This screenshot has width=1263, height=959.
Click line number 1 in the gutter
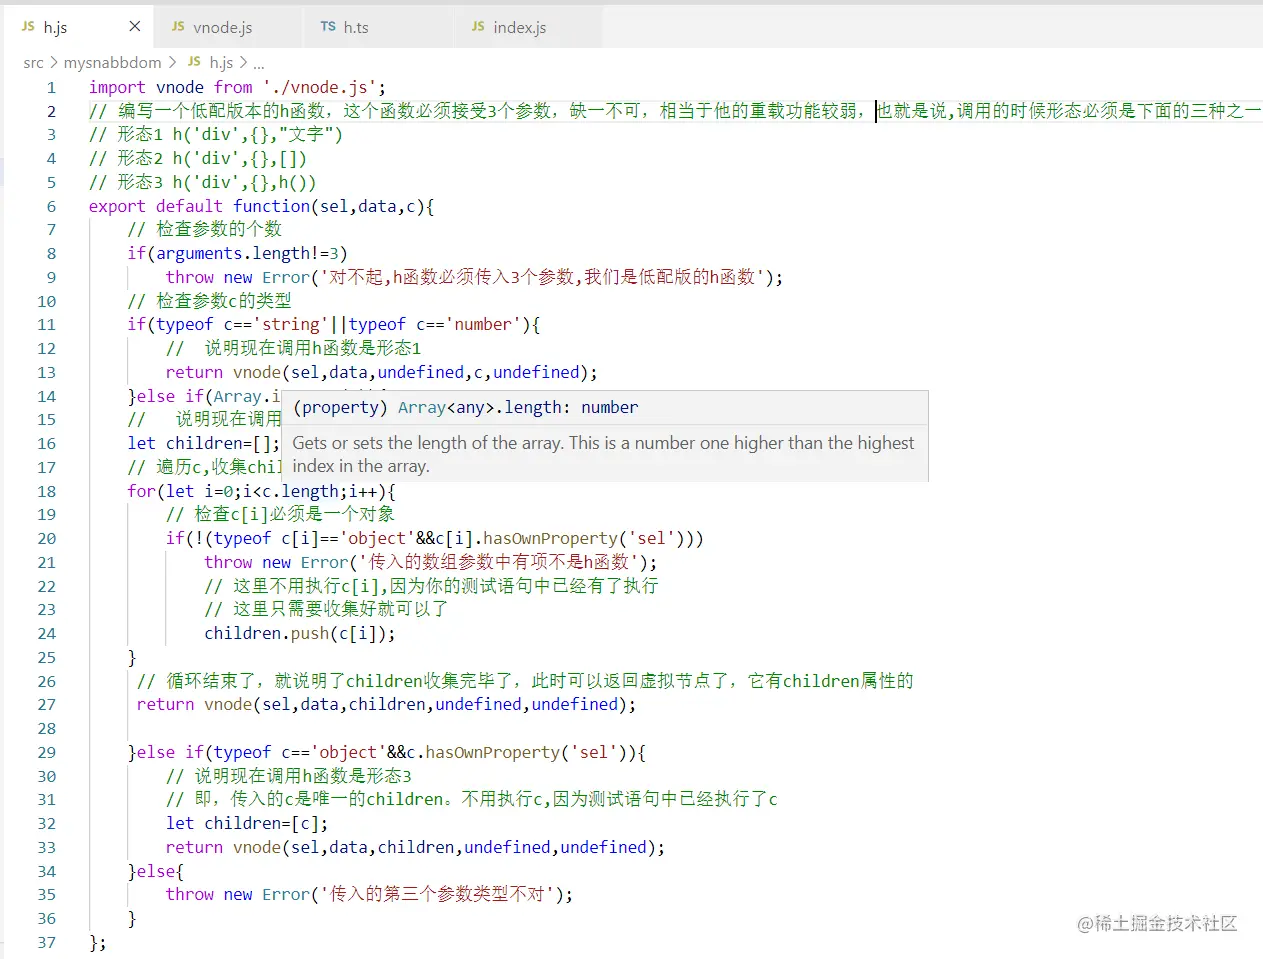point(51,87)
